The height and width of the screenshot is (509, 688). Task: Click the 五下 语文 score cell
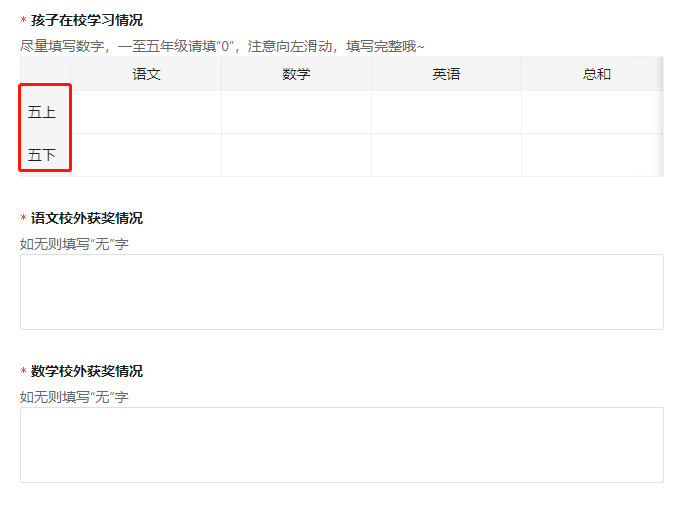(147, 155)
